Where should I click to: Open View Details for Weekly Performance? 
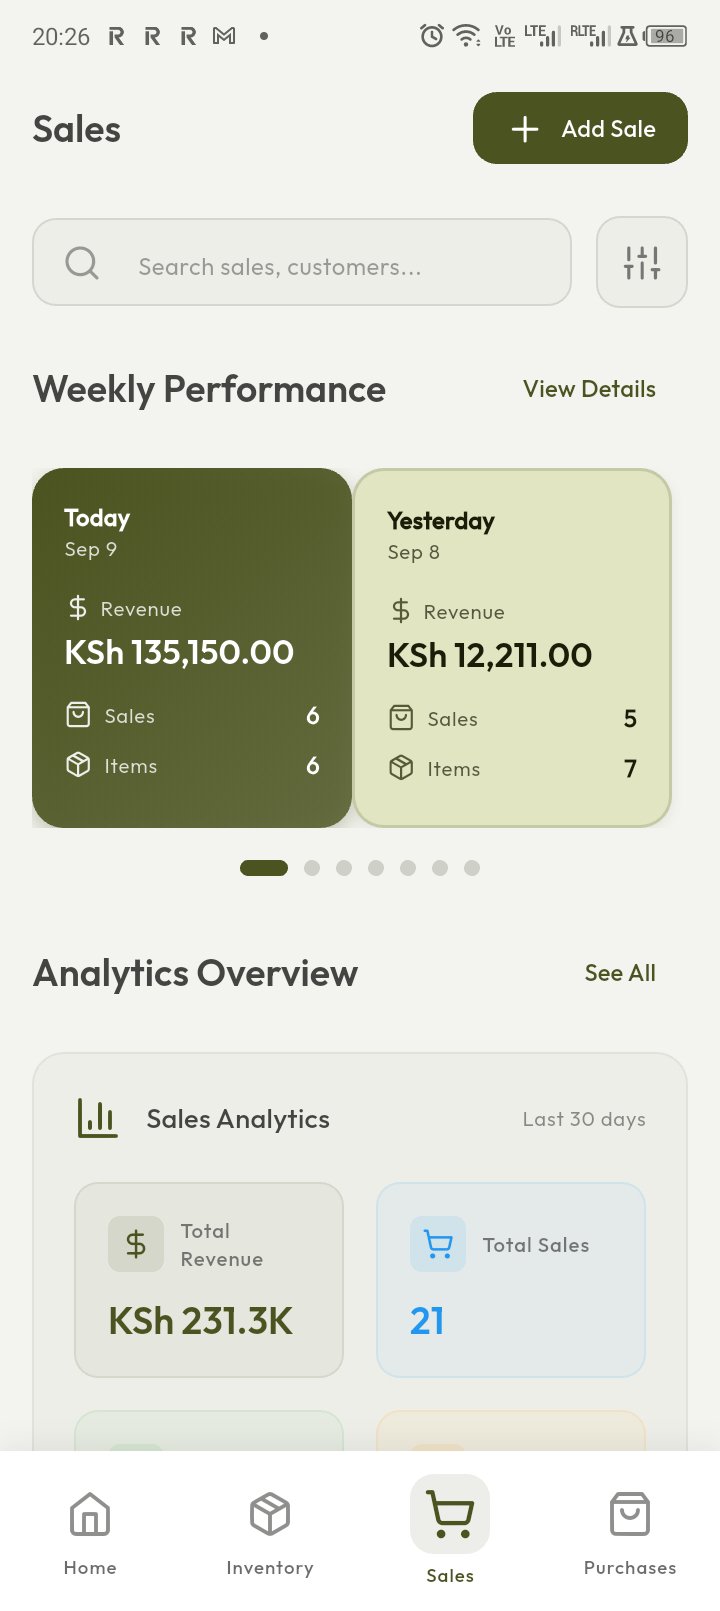click(589, 389)
